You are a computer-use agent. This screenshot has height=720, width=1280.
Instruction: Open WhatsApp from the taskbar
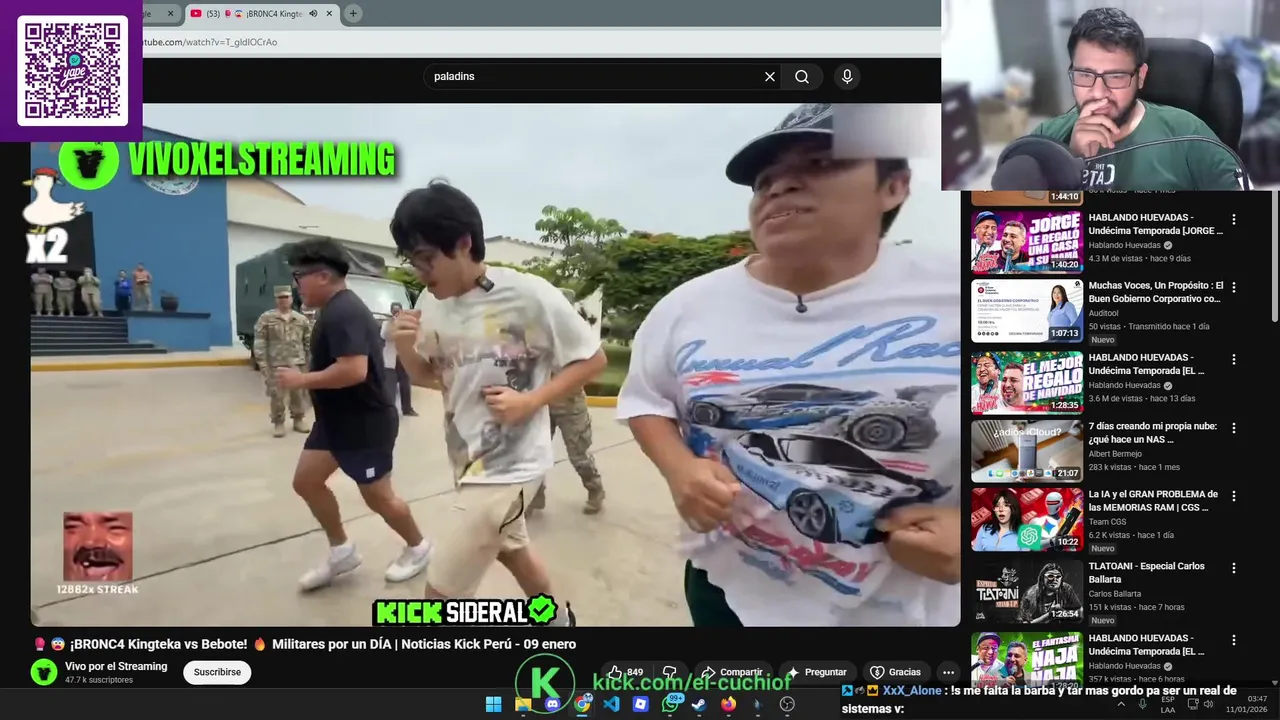tap(670, 704)
